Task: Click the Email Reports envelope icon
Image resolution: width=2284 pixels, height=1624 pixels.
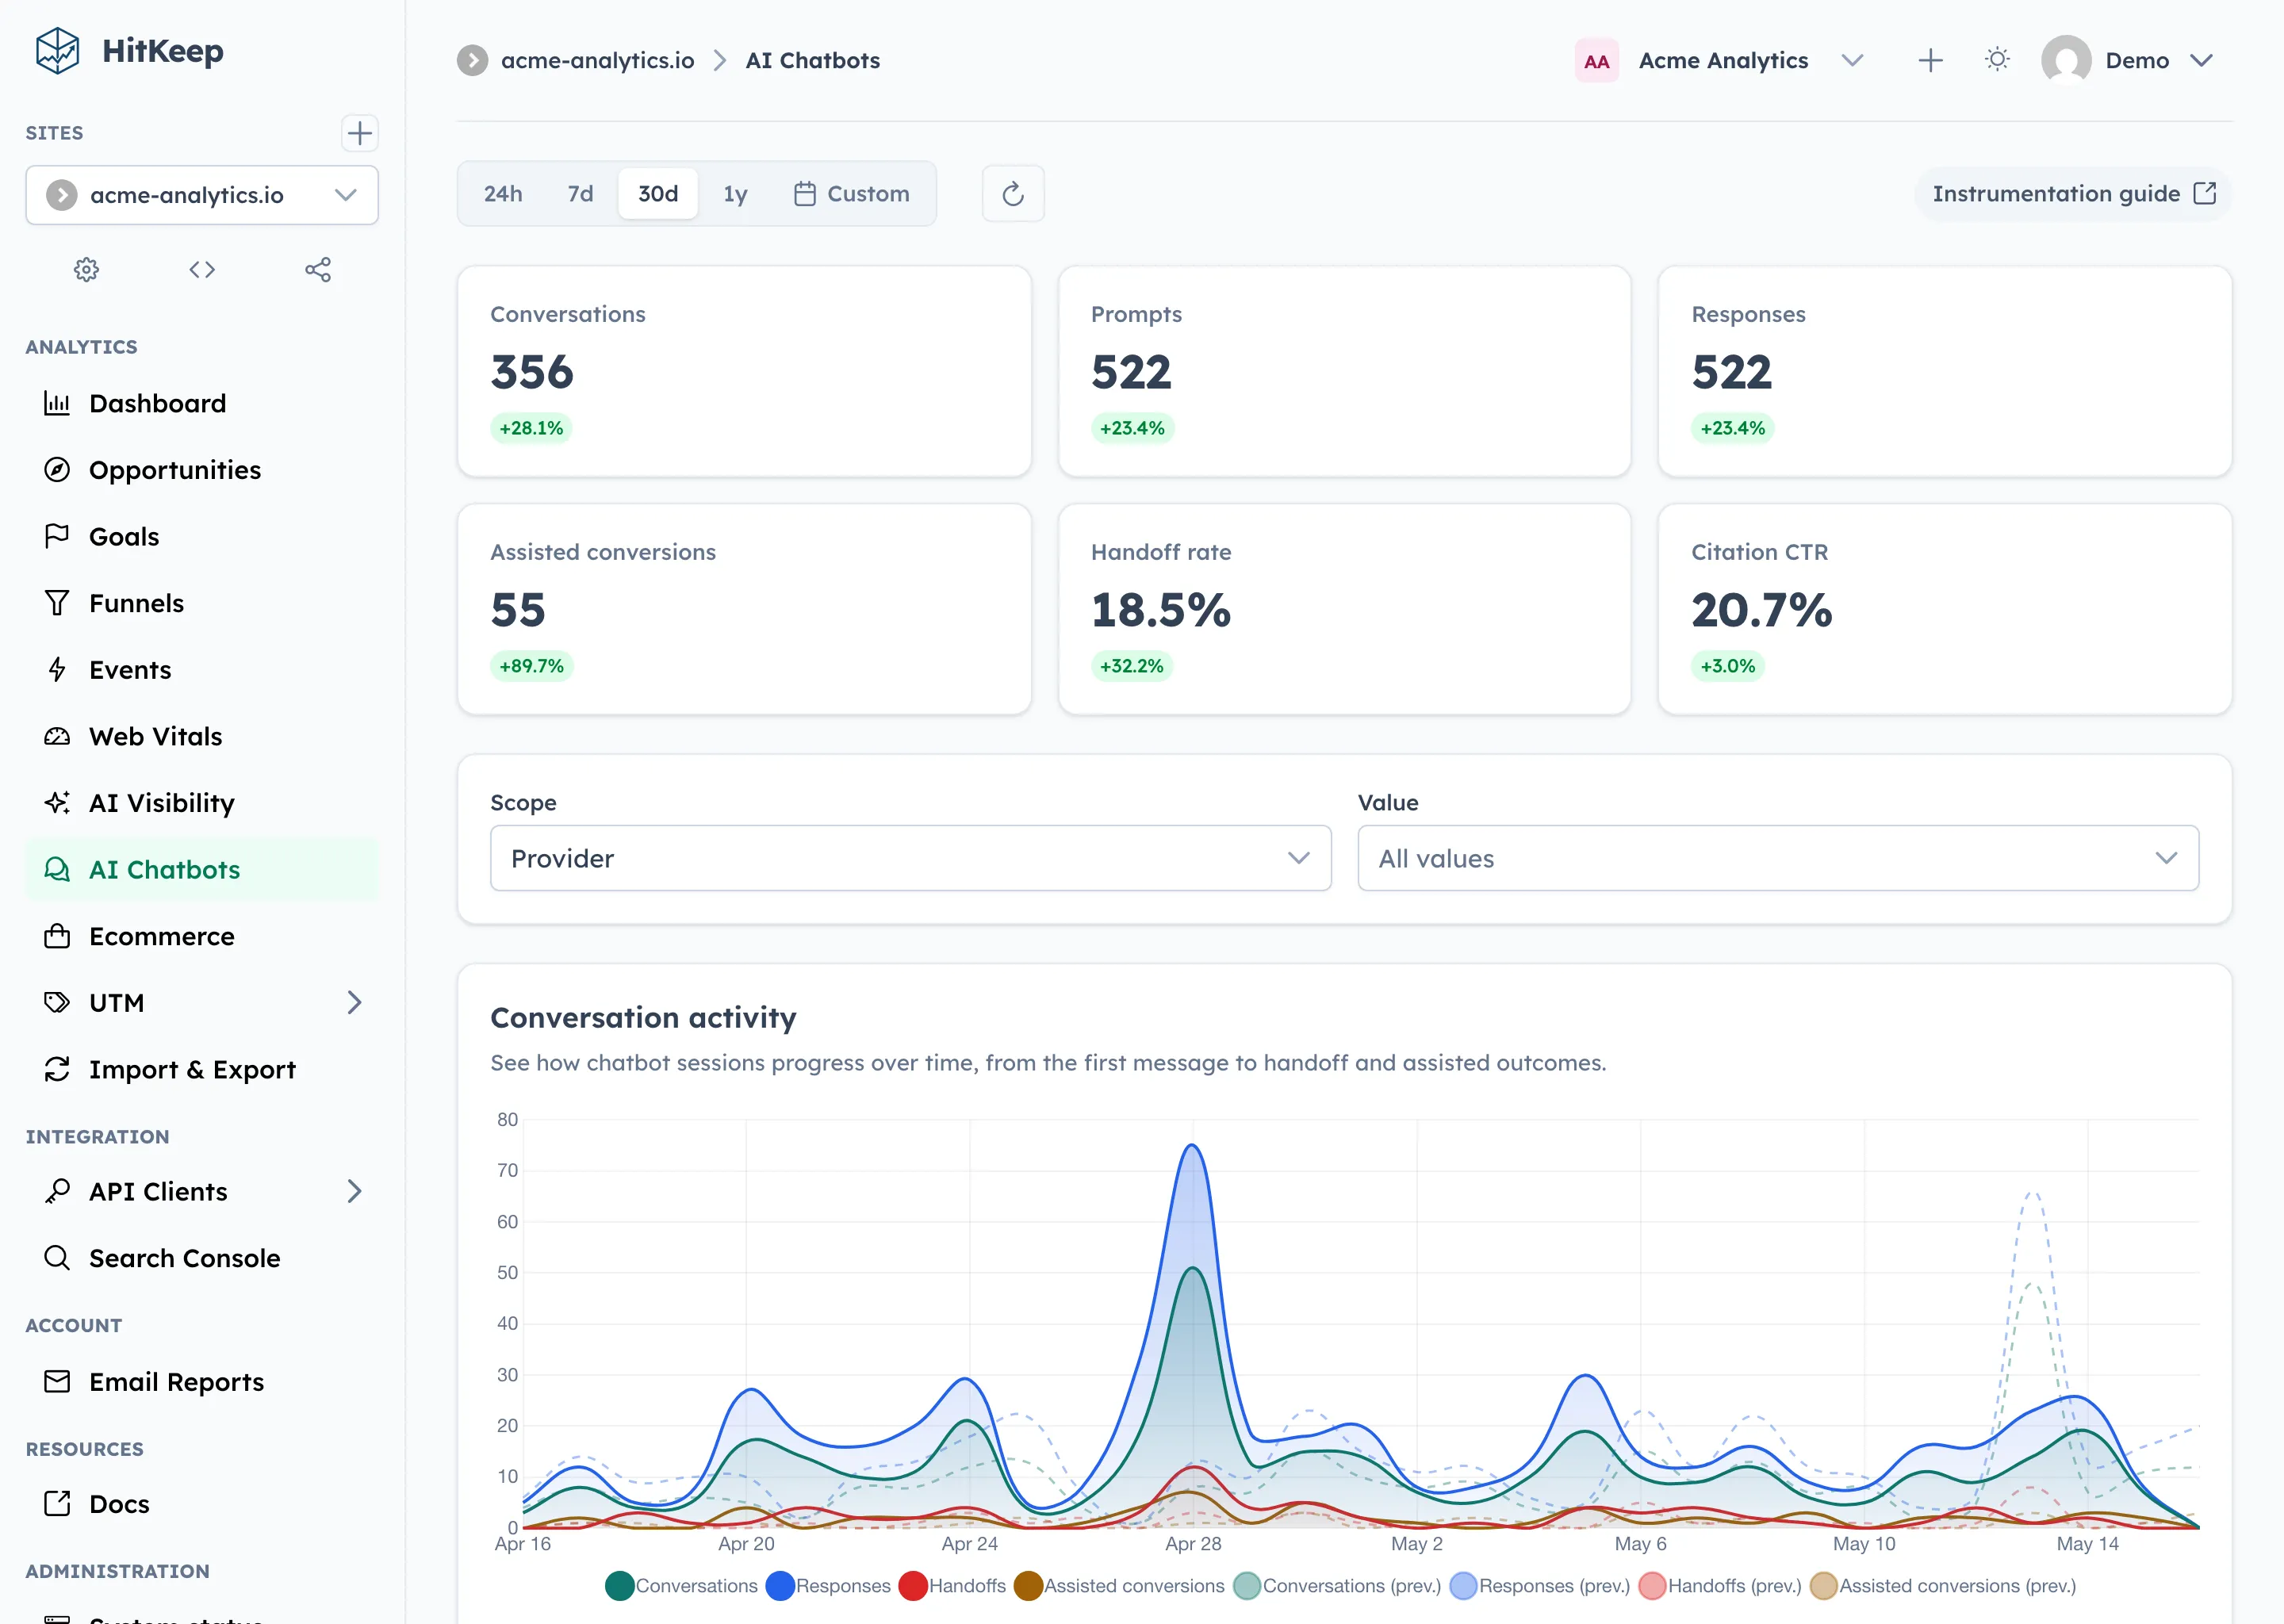Action: 57,1382
